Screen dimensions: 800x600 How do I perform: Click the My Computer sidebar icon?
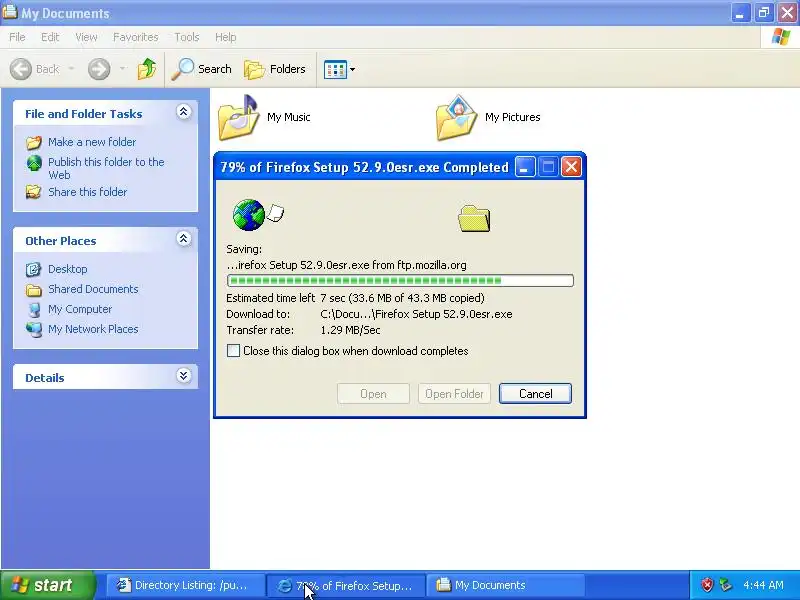pyautogui.click(x=34, y=310)
